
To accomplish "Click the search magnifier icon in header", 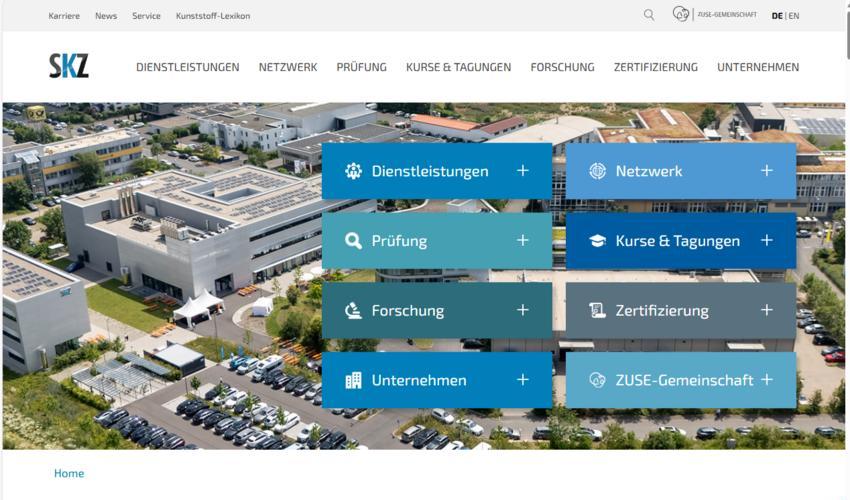I will coord(649,15).
